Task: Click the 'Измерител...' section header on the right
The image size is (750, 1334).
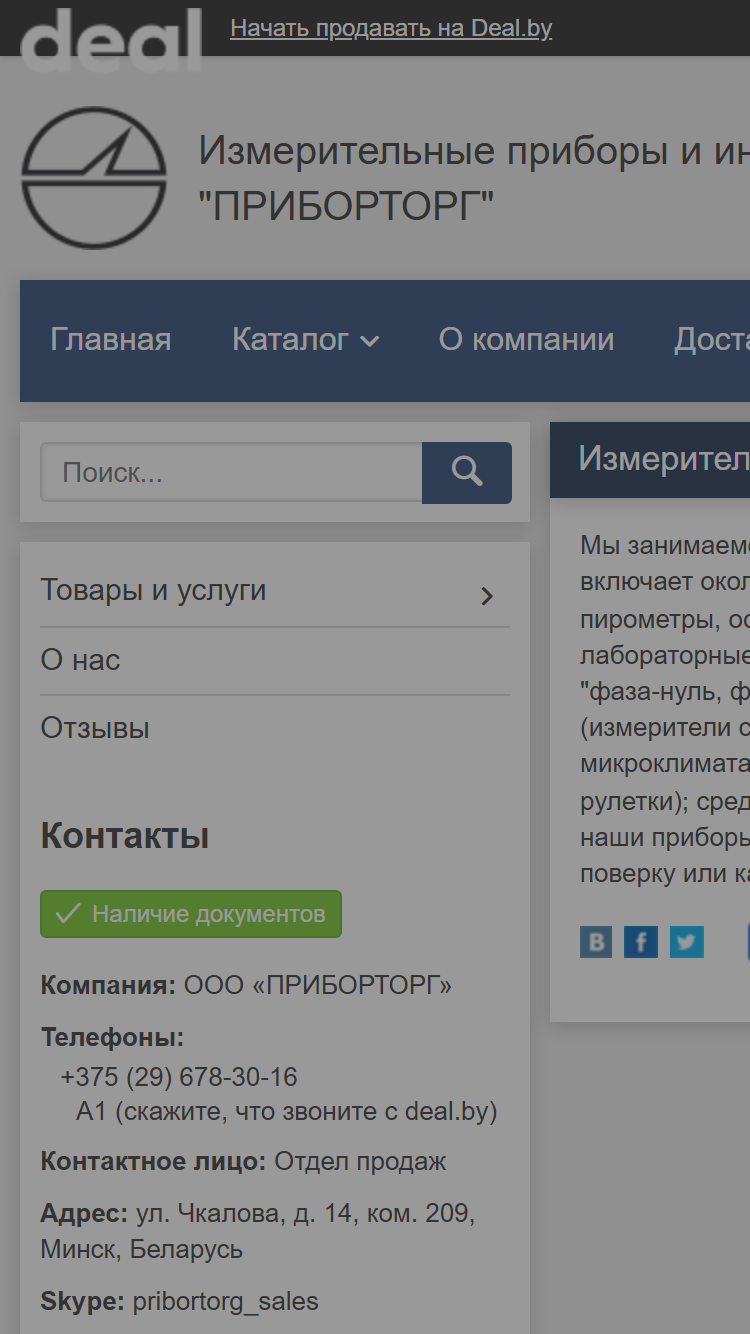Action: pyautogui.click(x=650, y=460)
